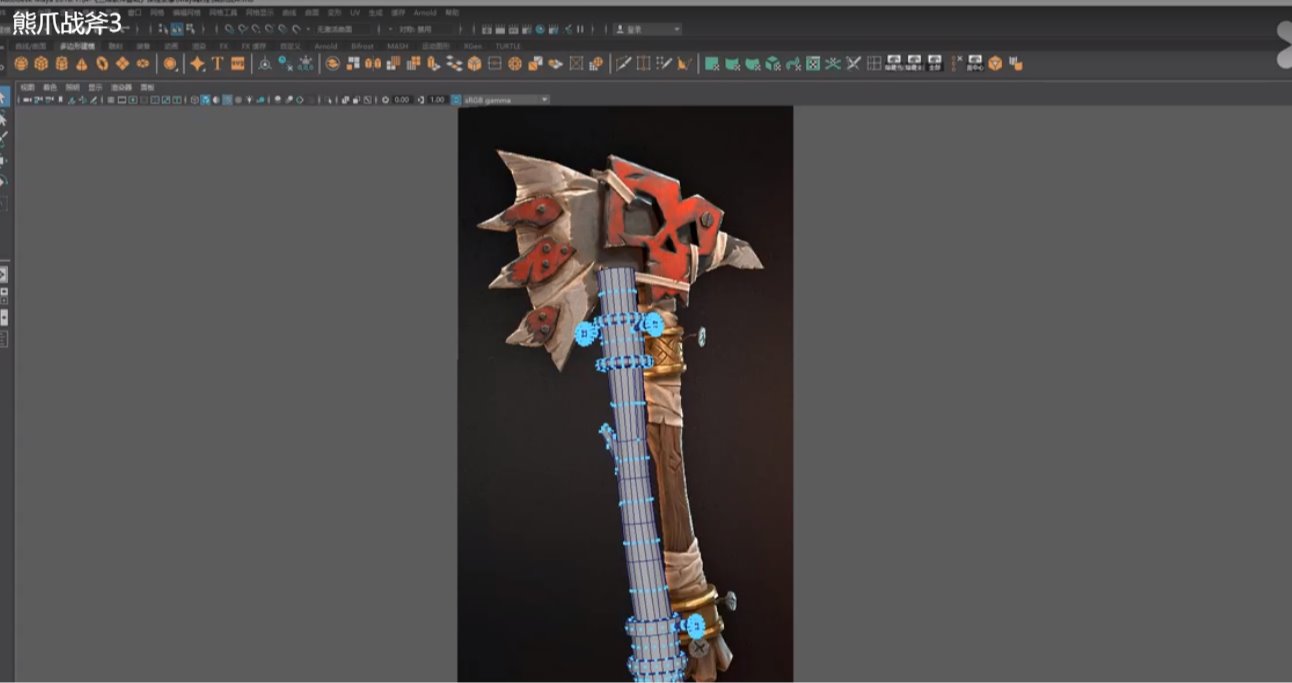Open the symmetry setting dropdown
This screenshot has width=1292, height=683.
tap(422, 29)
